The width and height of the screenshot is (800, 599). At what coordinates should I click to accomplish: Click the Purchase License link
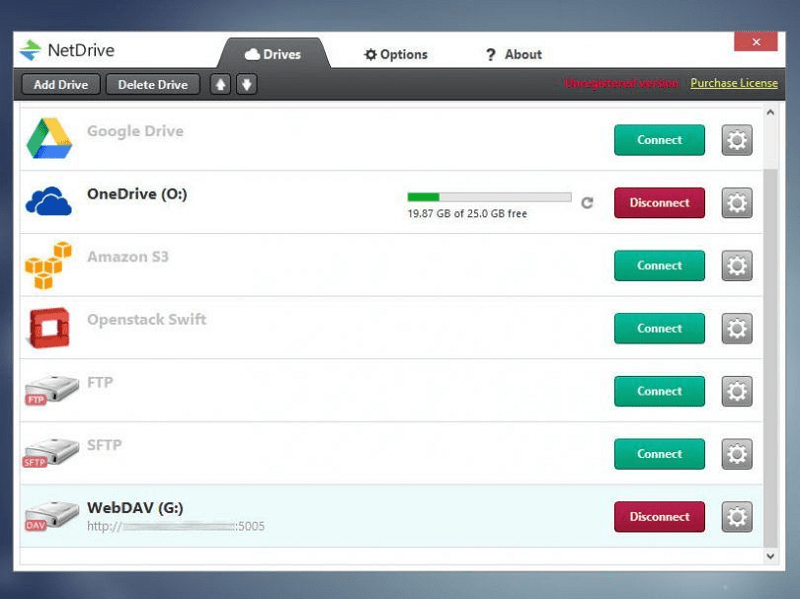pos(734,83)
